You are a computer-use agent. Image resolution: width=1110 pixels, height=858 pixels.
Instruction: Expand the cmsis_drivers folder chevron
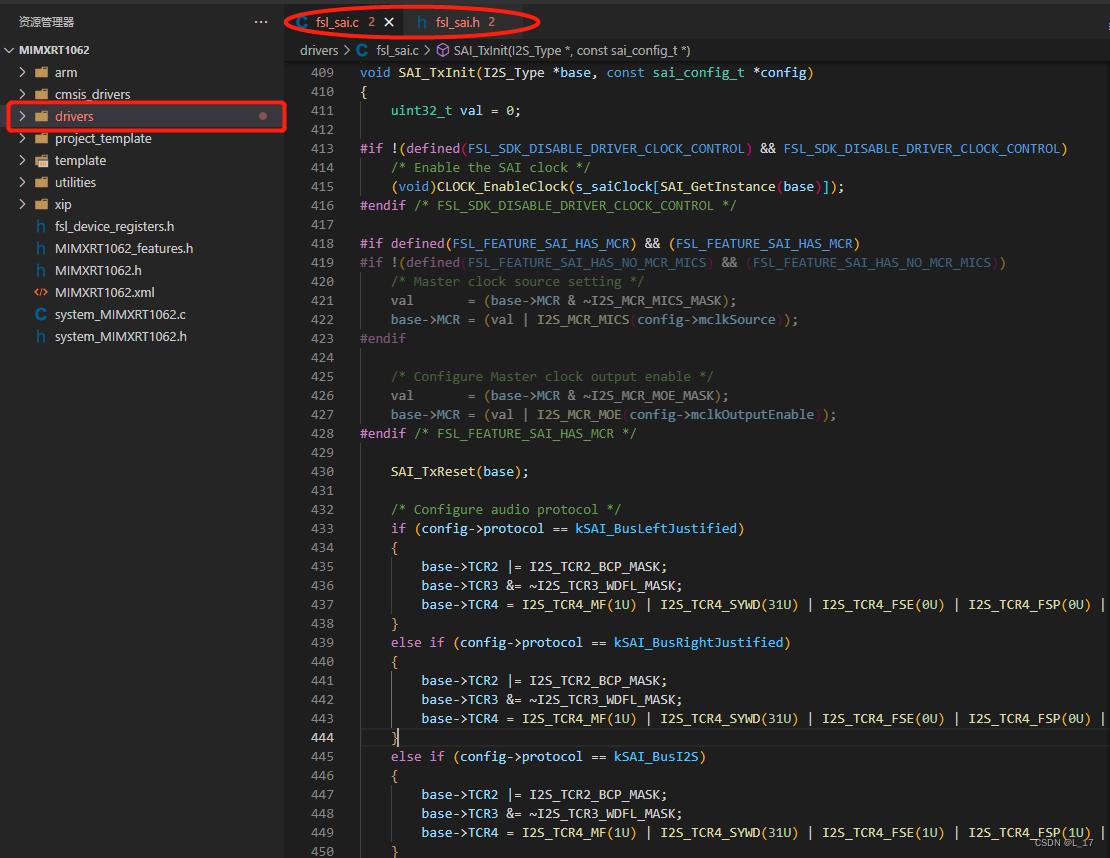[x=23, y=94]
